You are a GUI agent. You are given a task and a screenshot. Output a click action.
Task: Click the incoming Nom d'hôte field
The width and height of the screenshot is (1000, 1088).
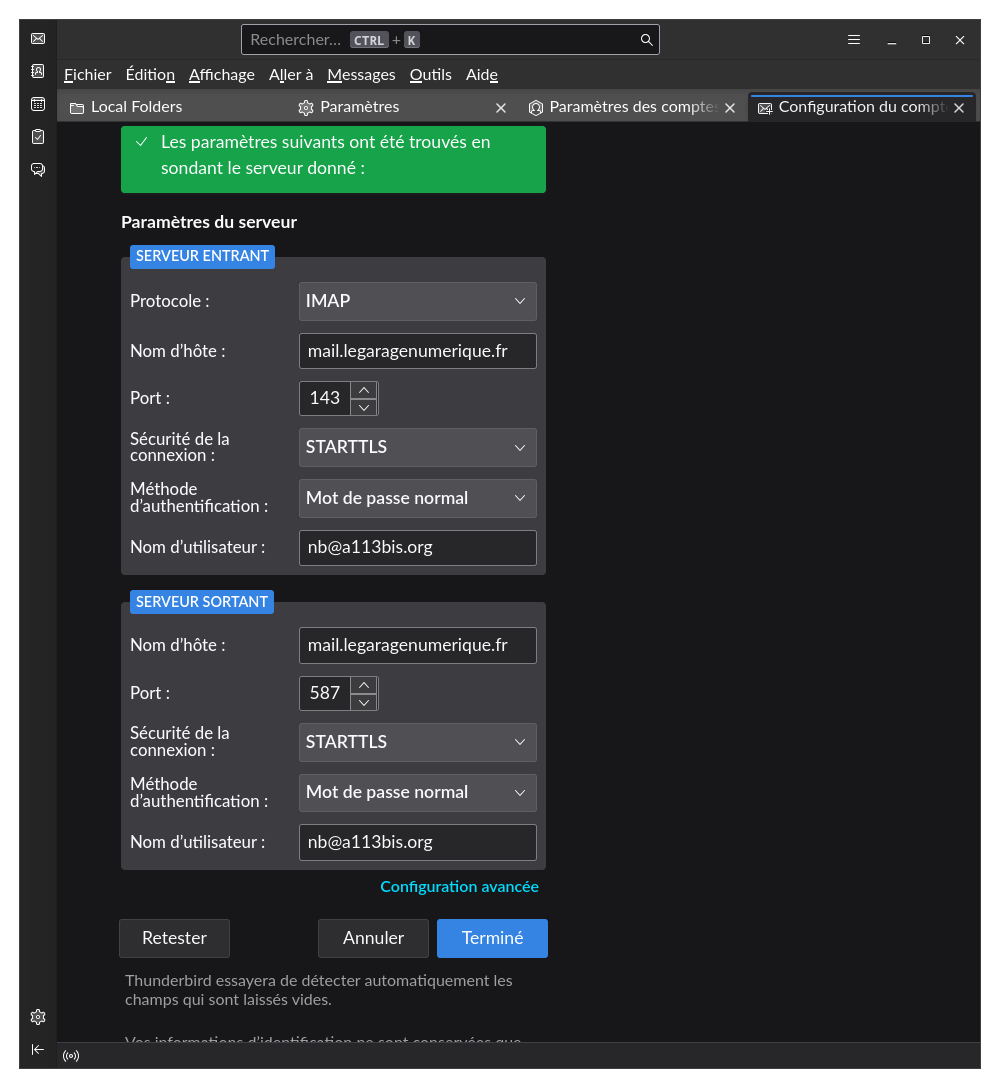417,351
